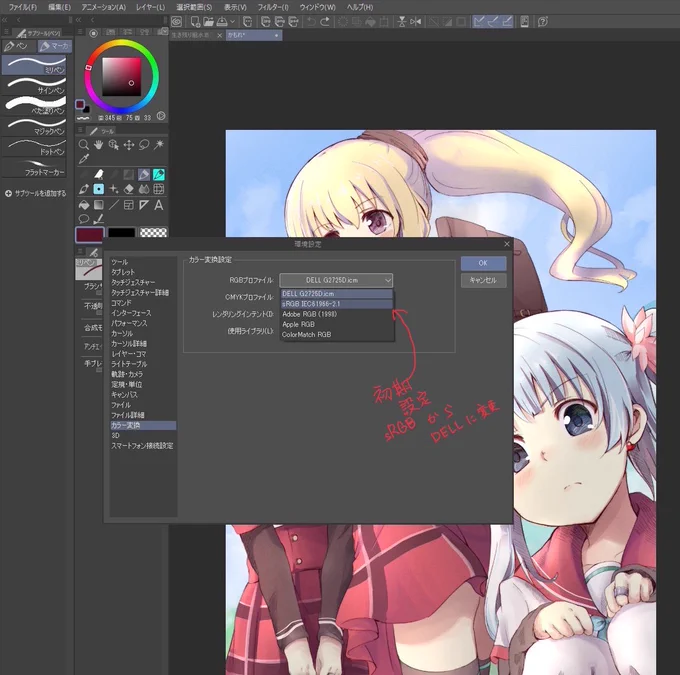Open the 編集(E) menu
Viewport: 680px width, 675px height.
(59, 7)
